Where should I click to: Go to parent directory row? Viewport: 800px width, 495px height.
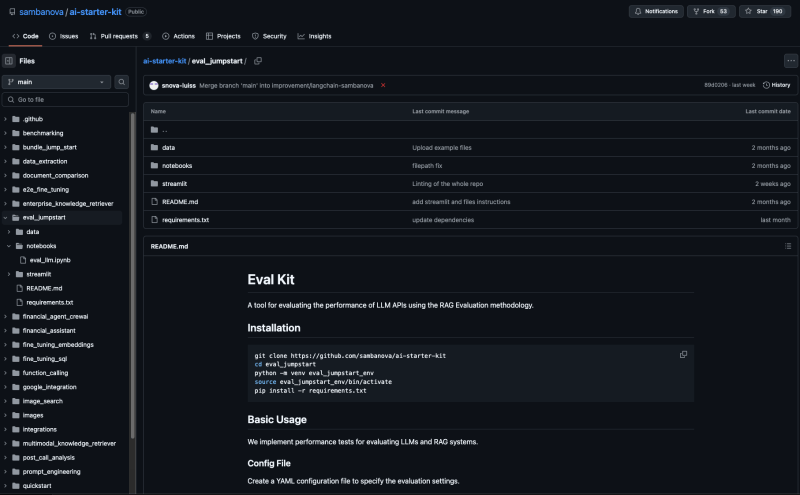coord(470,130)
